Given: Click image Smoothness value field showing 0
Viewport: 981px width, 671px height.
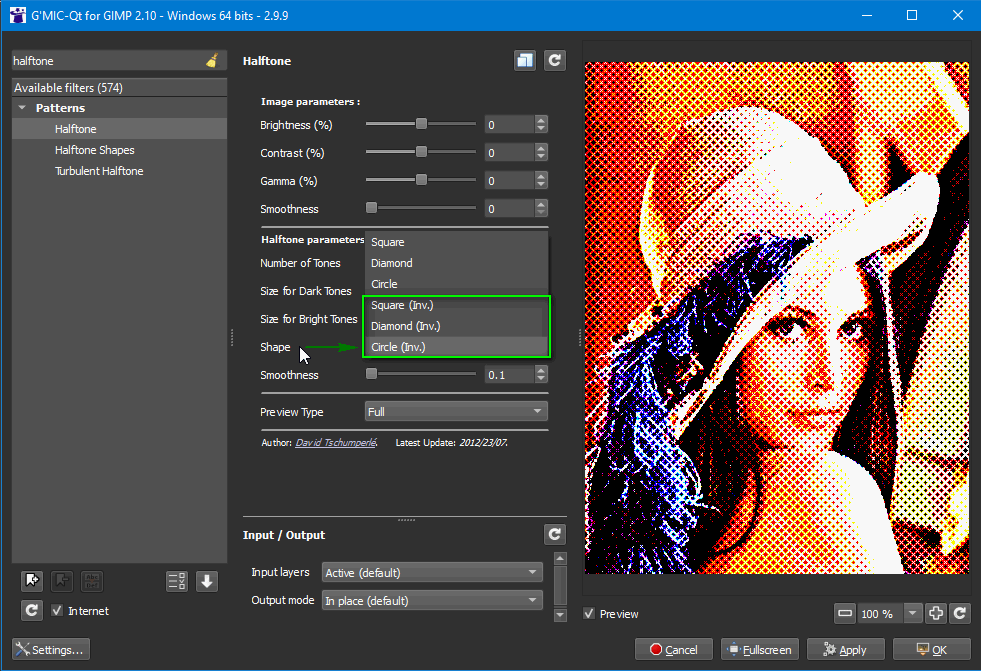Looking at the screenshot, I should (x=509, y=209).
